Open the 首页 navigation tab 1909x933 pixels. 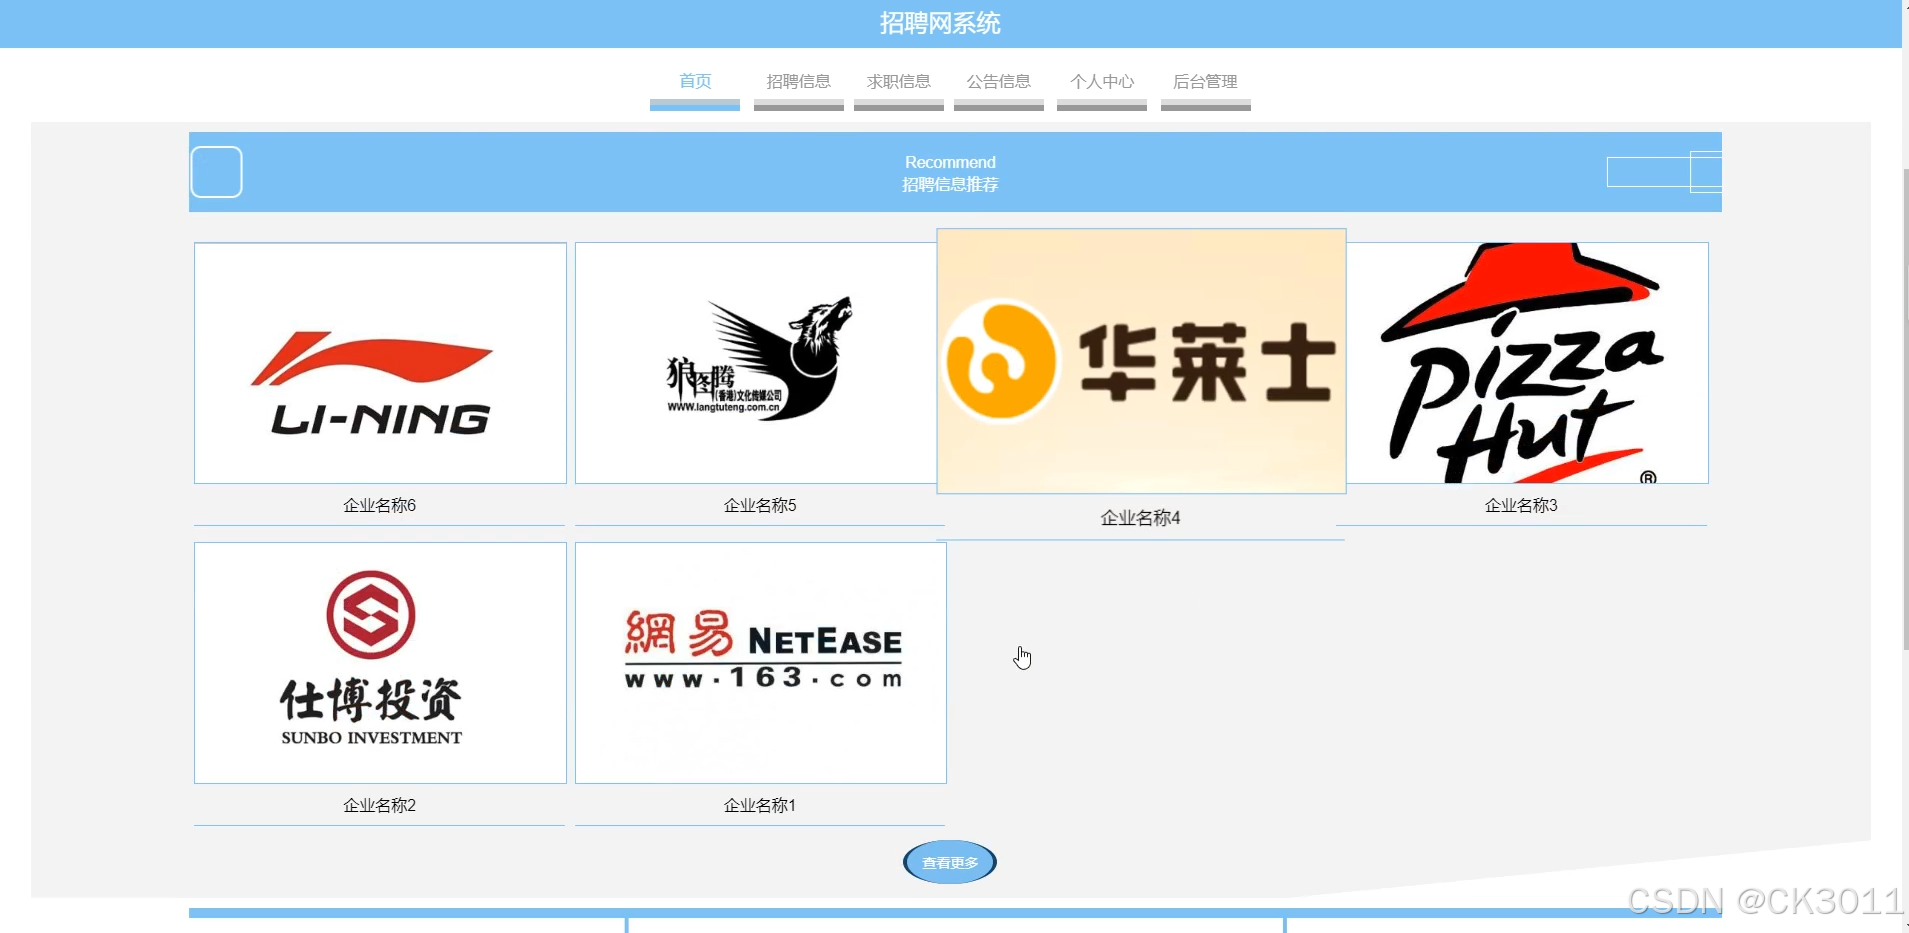point(695,82)
